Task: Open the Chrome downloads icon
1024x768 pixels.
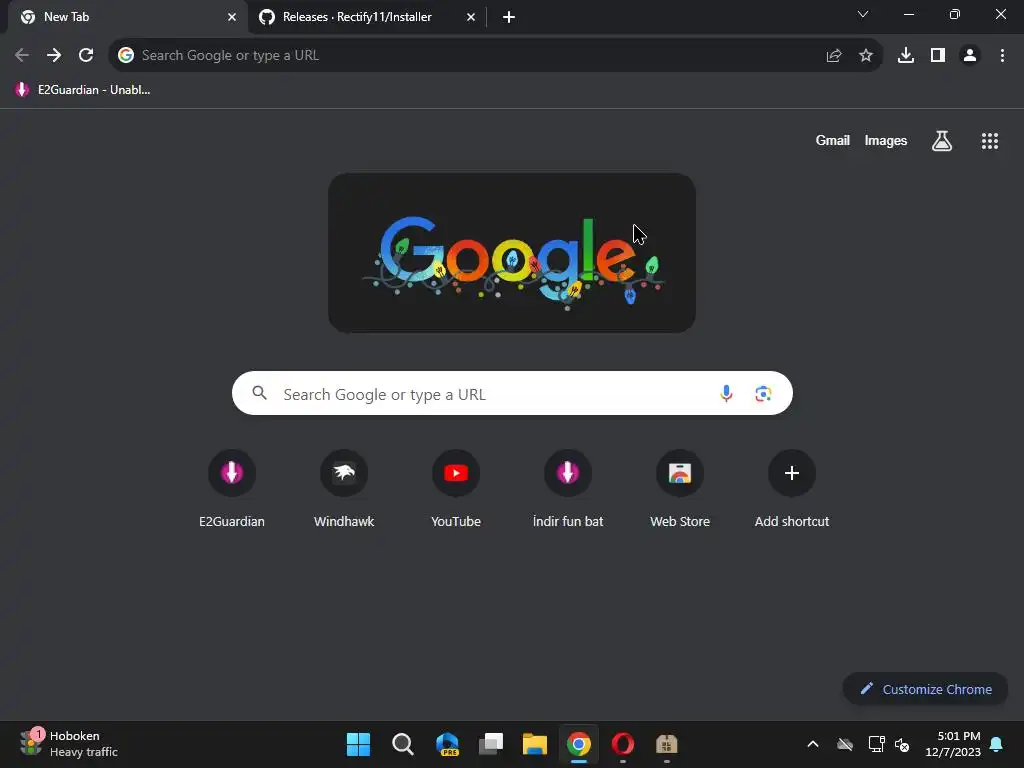Action: tap(906, 56)
